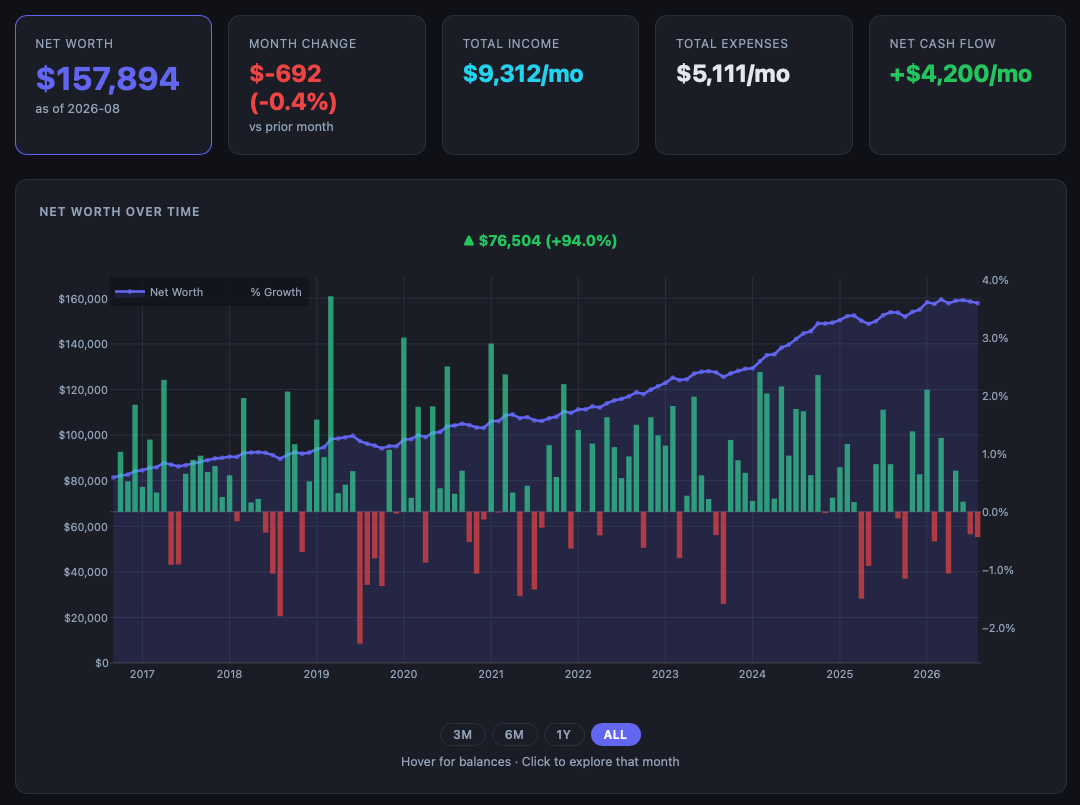Screen dimensions: 1080x805
Task: Select the 6M time range
Action: pyautogui.click(x=515, y=735)
